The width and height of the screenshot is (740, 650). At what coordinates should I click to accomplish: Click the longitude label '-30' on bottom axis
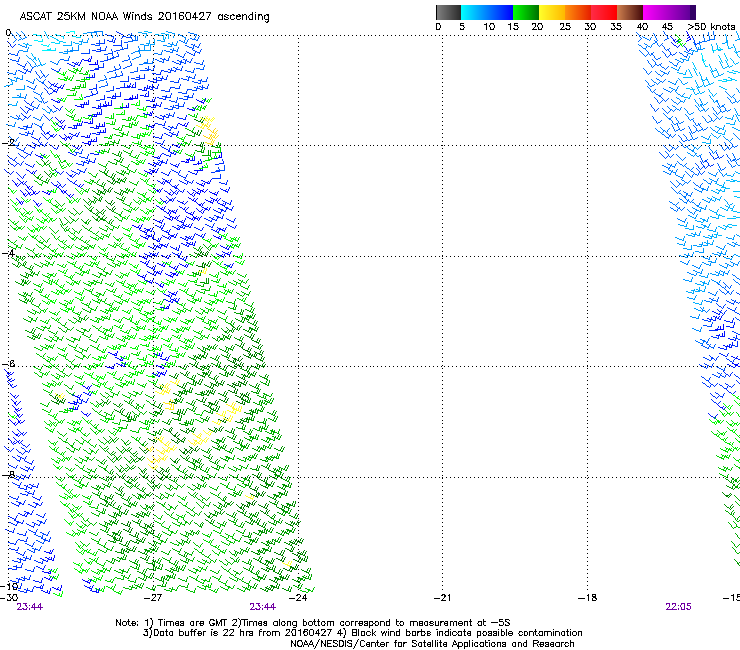(x=9, y=598)
